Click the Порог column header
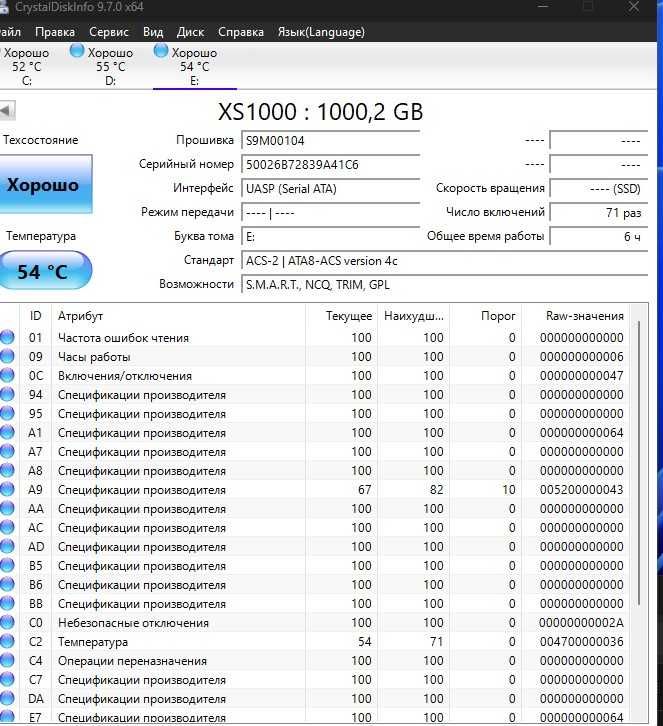 tap(486, 316)
